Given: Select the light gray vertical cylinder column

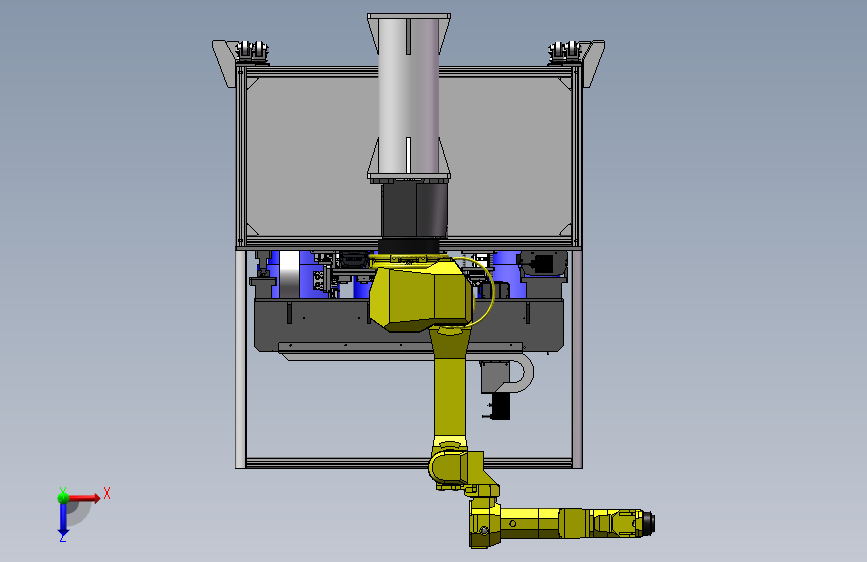Looking at the screenshot, I should click(x=409, y=96).
